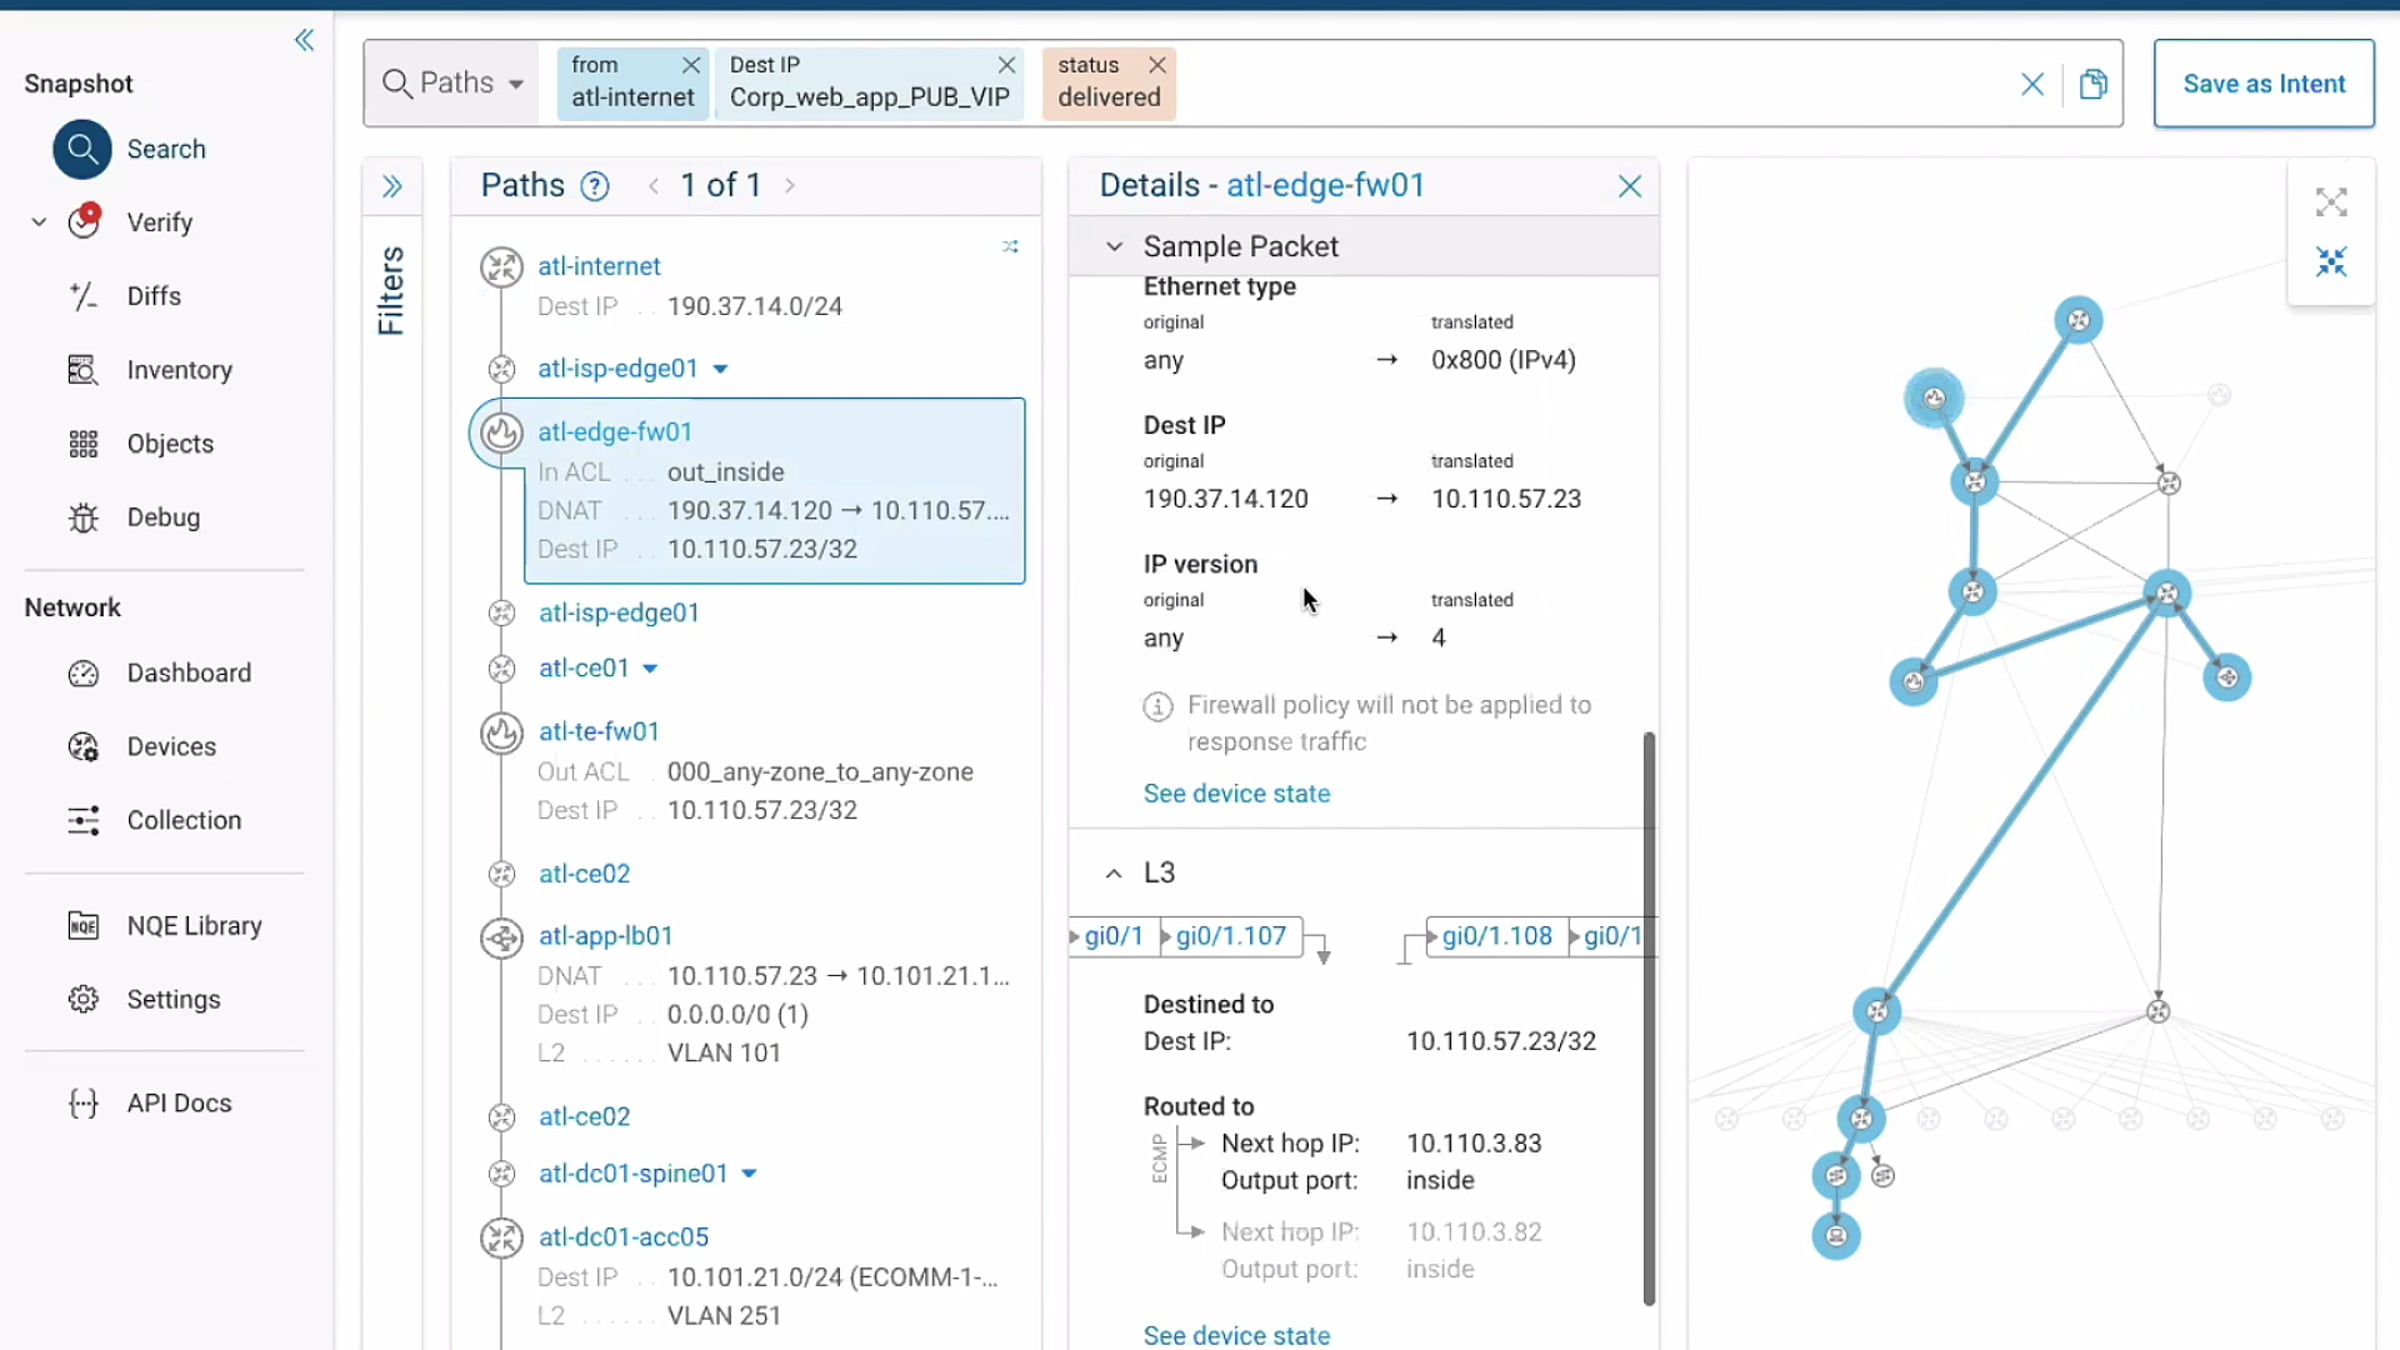Open Inventory in the Snapshot menu
Viewport: 2400px width, 1350px height.
[x=179, y=370]
